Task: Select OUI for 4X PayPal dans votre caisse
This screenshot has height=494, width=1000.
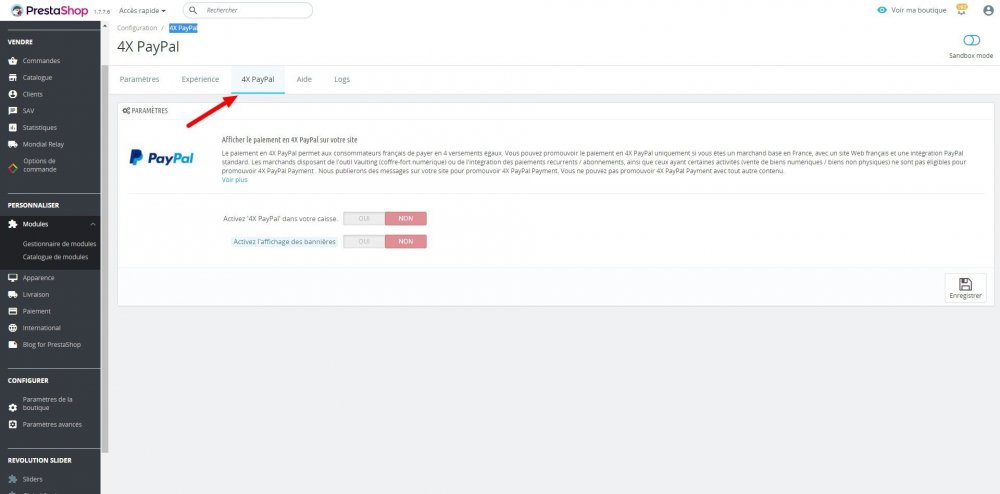Action: click(x=364, y=219)
